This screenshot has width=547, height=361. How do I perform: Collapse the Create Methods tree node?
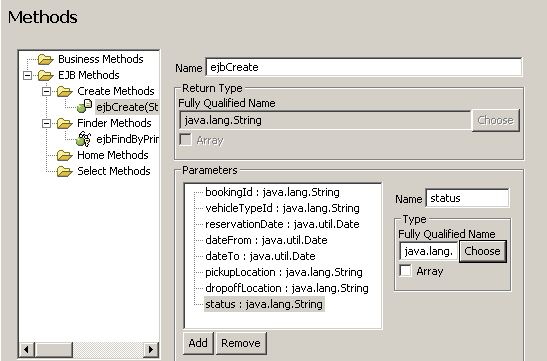[x=46, y=91]
